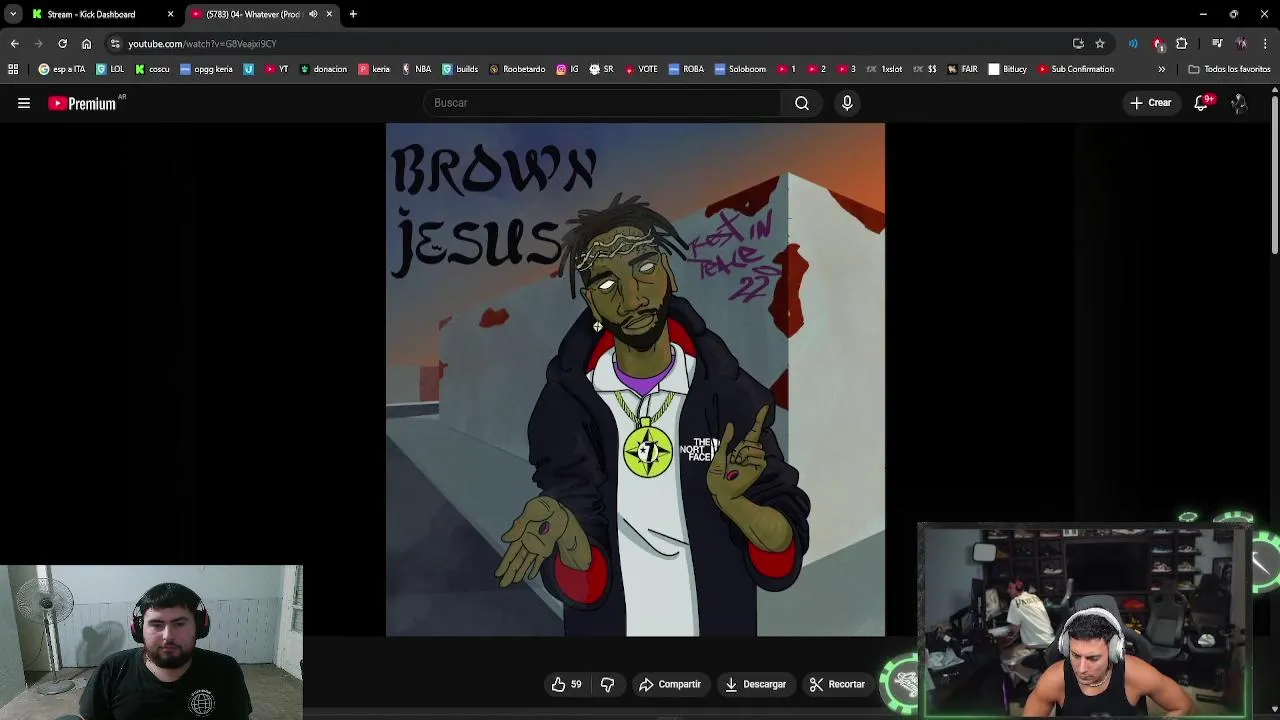This screenshot has width=1280, height=720.
Task: Open the SR bookmark
Action: [601, 69]
